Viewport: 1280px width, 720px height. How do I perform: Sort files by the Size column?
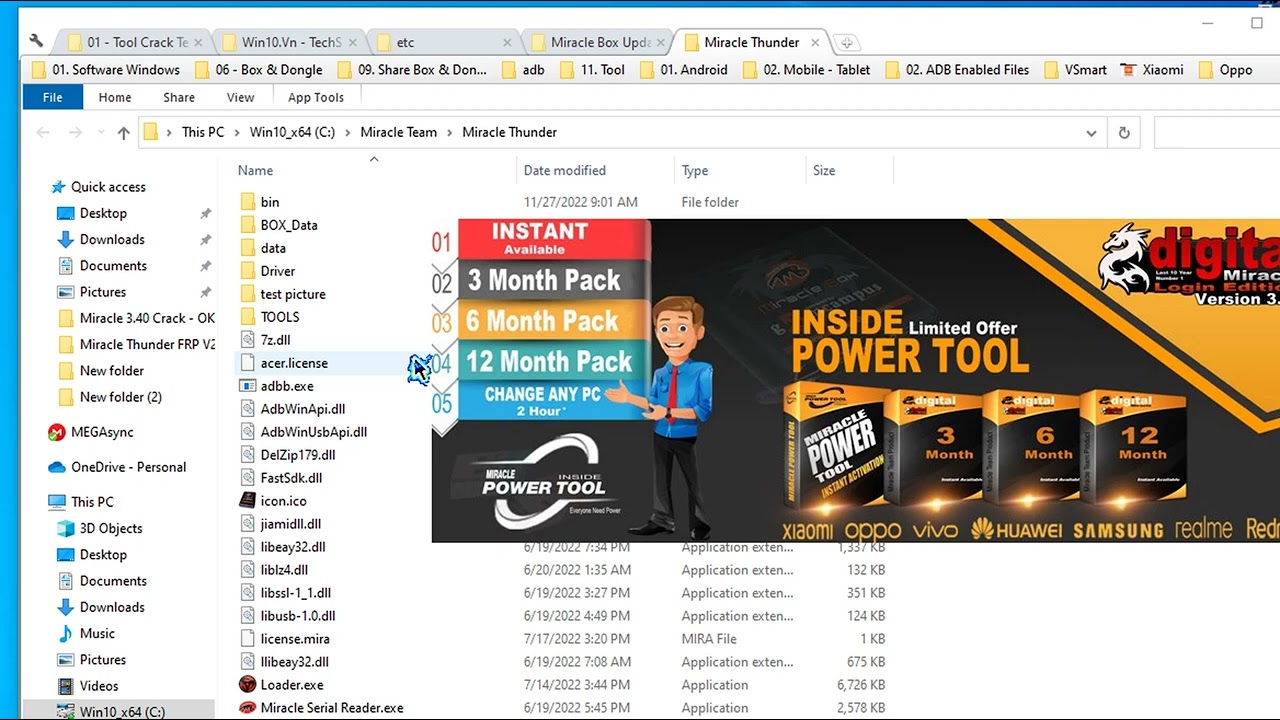tap(824, 171)
